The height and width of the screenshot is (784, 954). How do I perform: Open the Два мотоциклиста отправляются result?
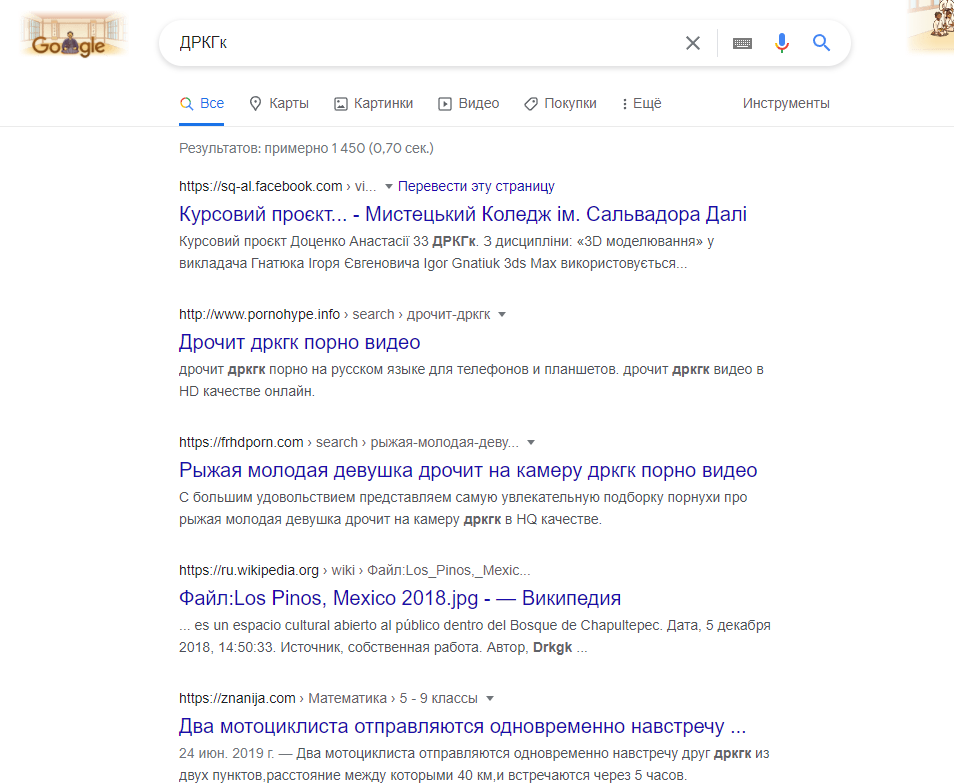[462, 726]
